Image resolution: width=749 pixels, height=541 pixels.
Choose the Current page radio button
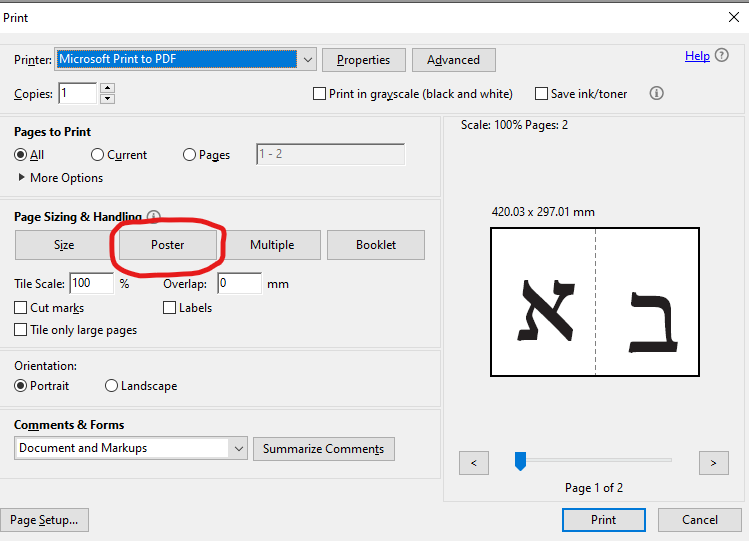click(x=97, y=155)
